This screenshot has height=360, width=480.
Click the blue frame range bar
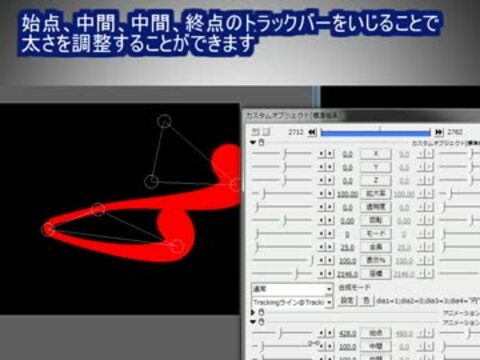(376, 133)
